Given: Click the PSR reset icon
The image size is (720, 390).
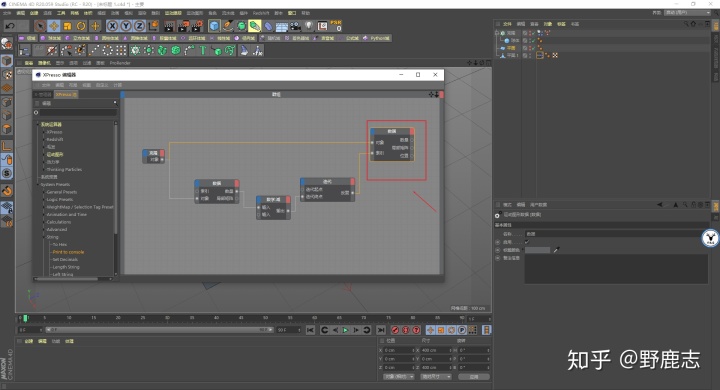Looking at the screenshot, I should [x=336, y=26].
